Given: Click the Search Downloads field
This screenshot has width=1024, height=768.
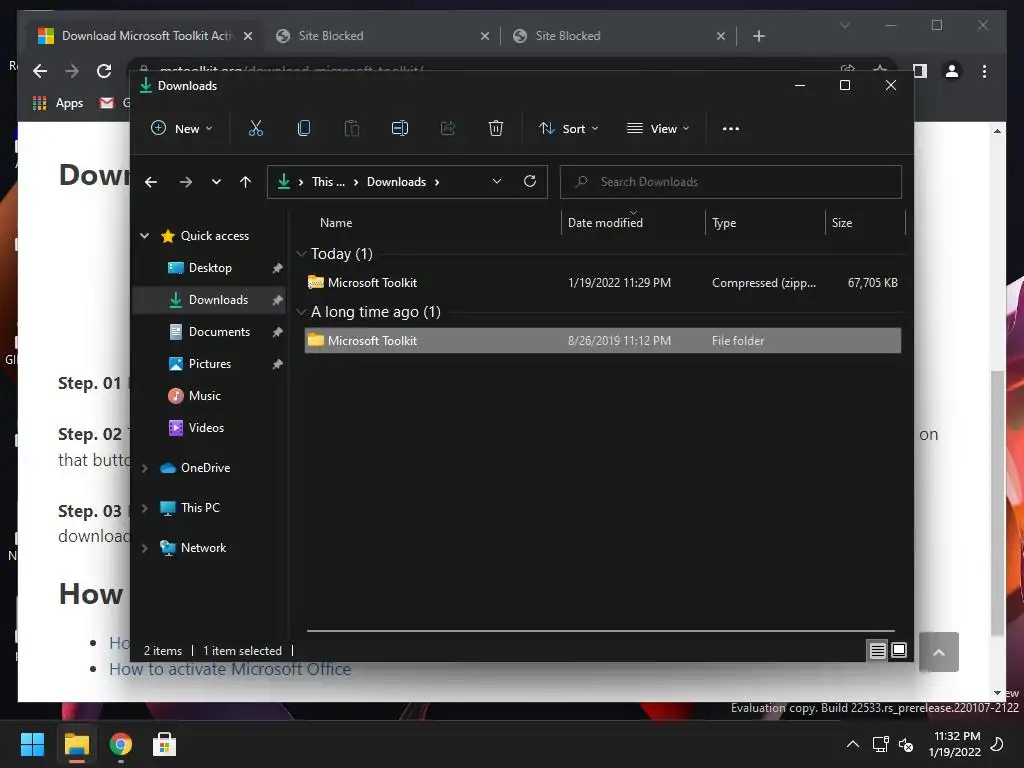Looking at the screenshot, I should point(731,182).
